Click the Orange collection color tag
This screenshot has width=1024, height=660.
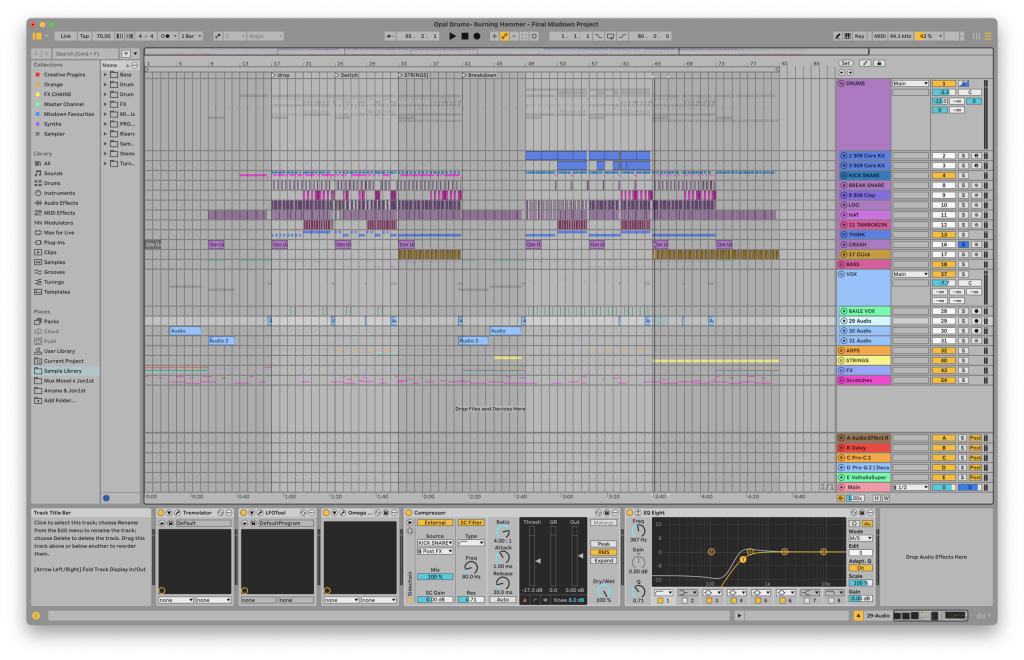point(52,84)
